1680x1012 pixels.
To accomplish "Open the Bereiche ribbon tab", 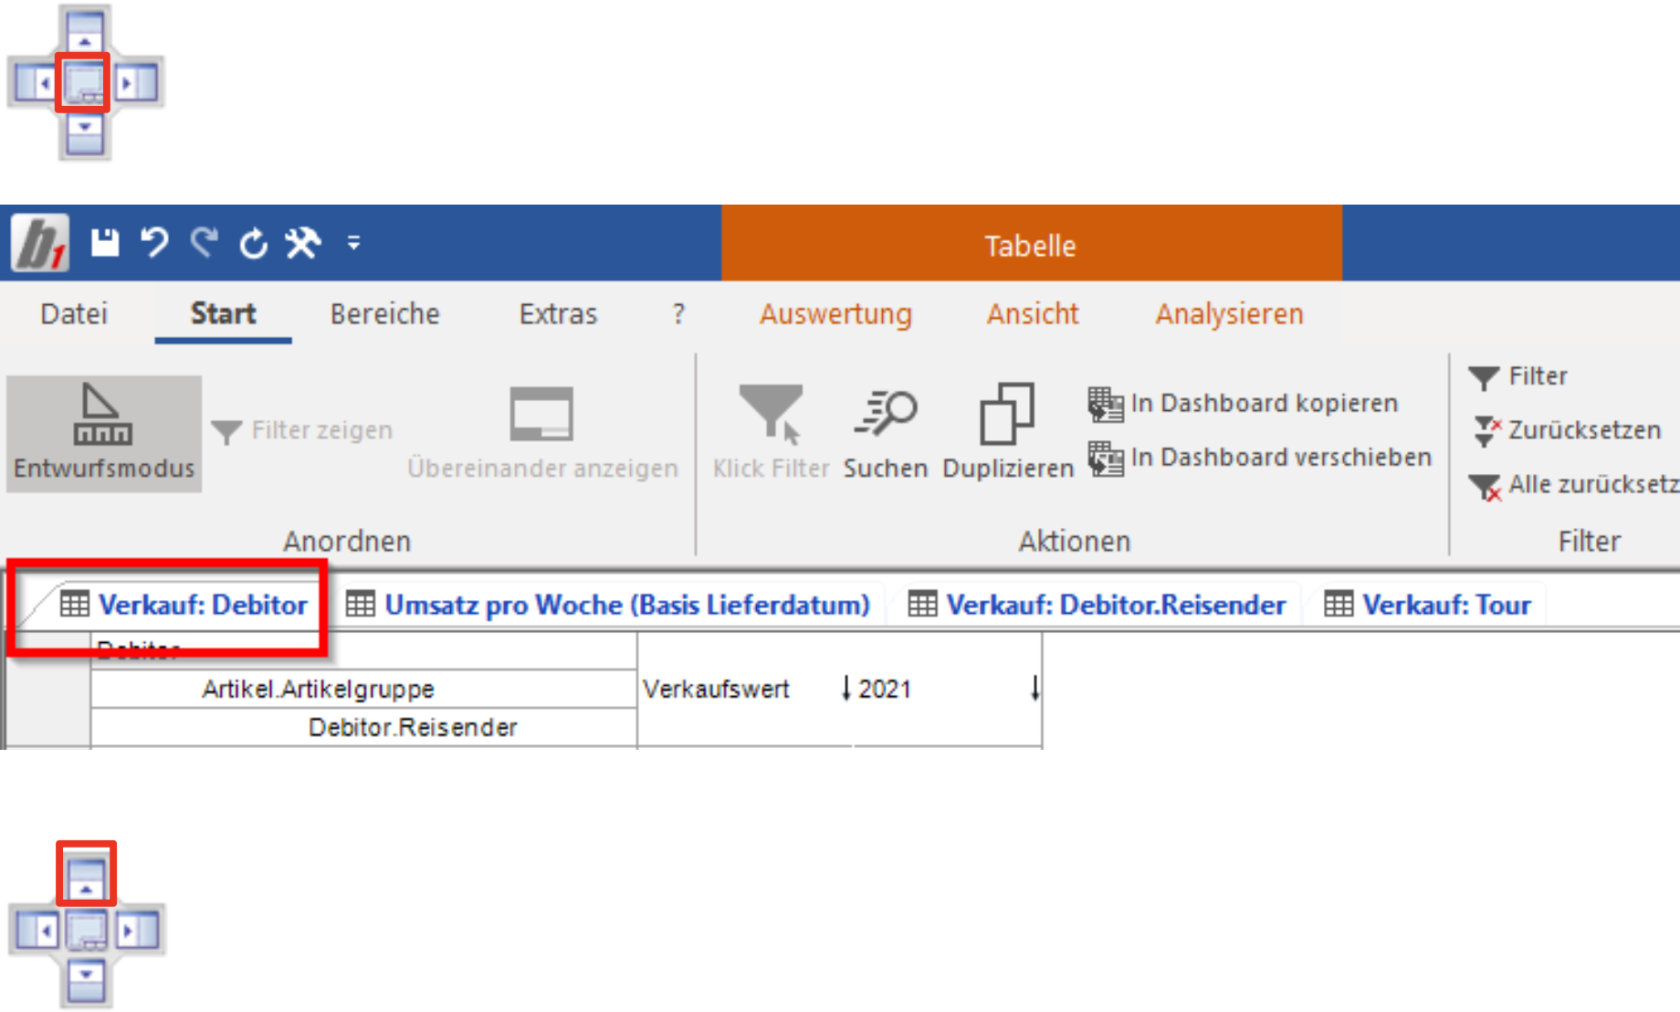I will pos(385,314).
